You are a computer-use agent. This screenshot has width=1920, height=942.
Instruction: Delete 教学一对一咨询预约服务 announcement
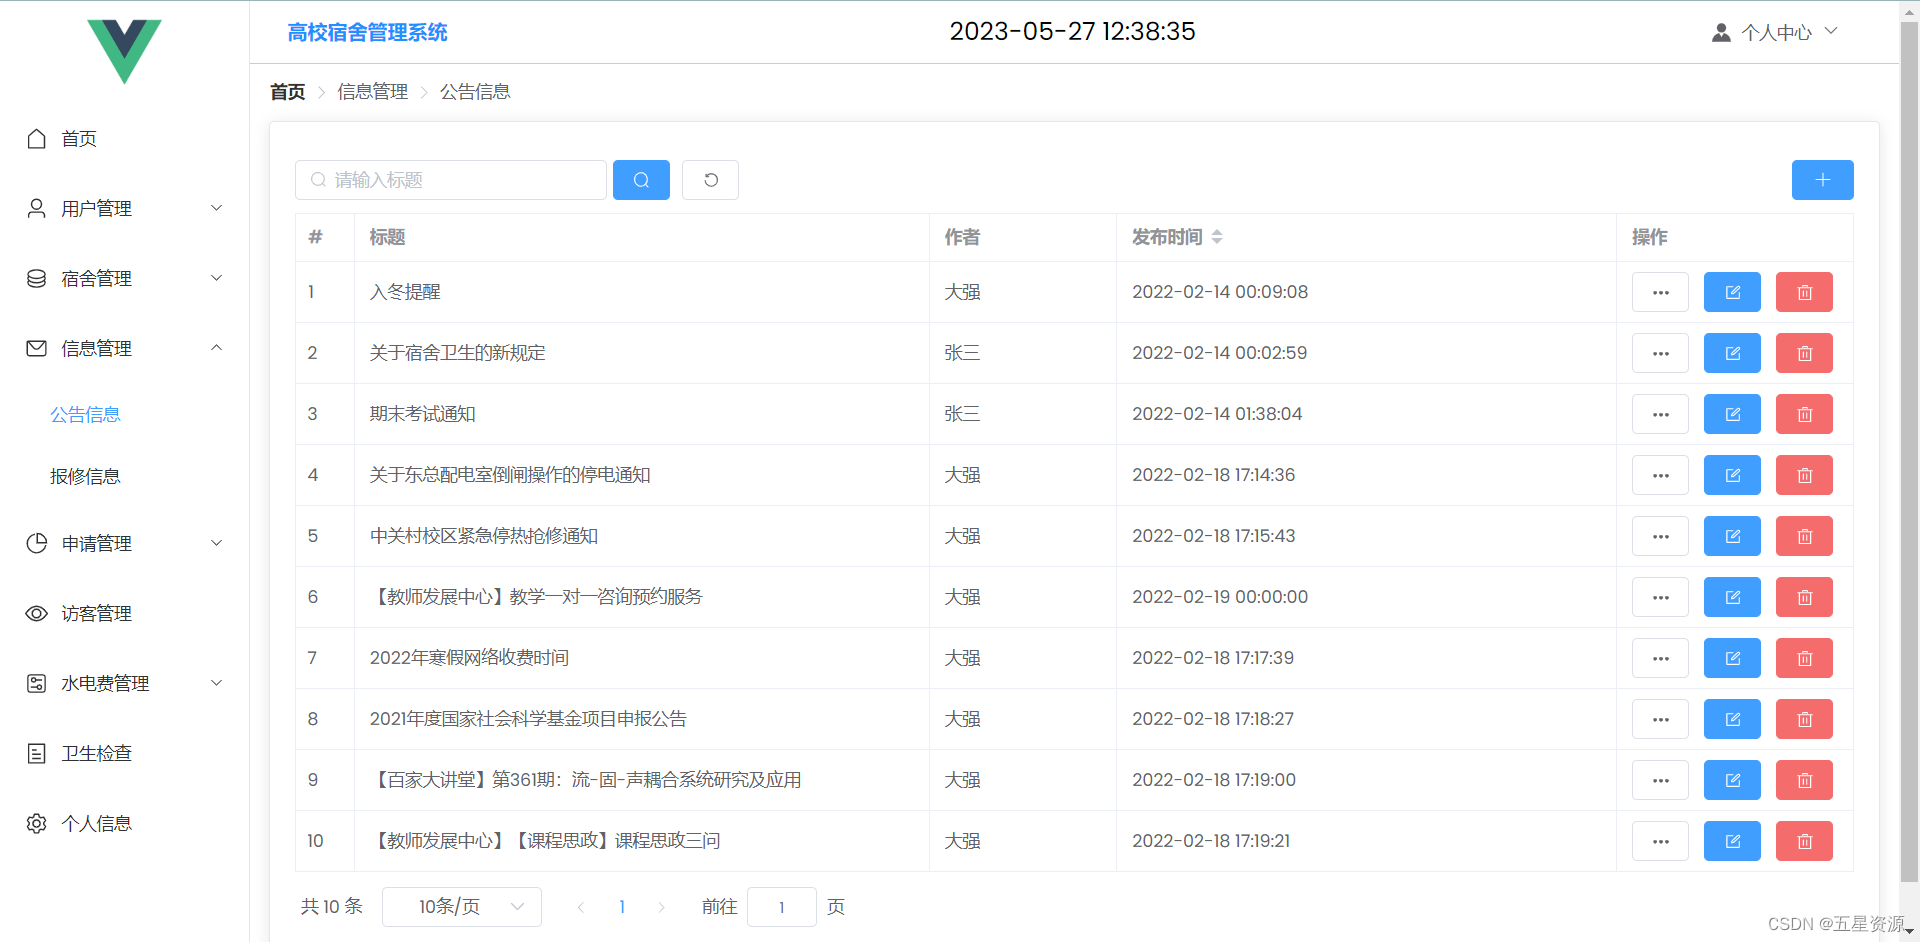click(x=1804, y=597)
